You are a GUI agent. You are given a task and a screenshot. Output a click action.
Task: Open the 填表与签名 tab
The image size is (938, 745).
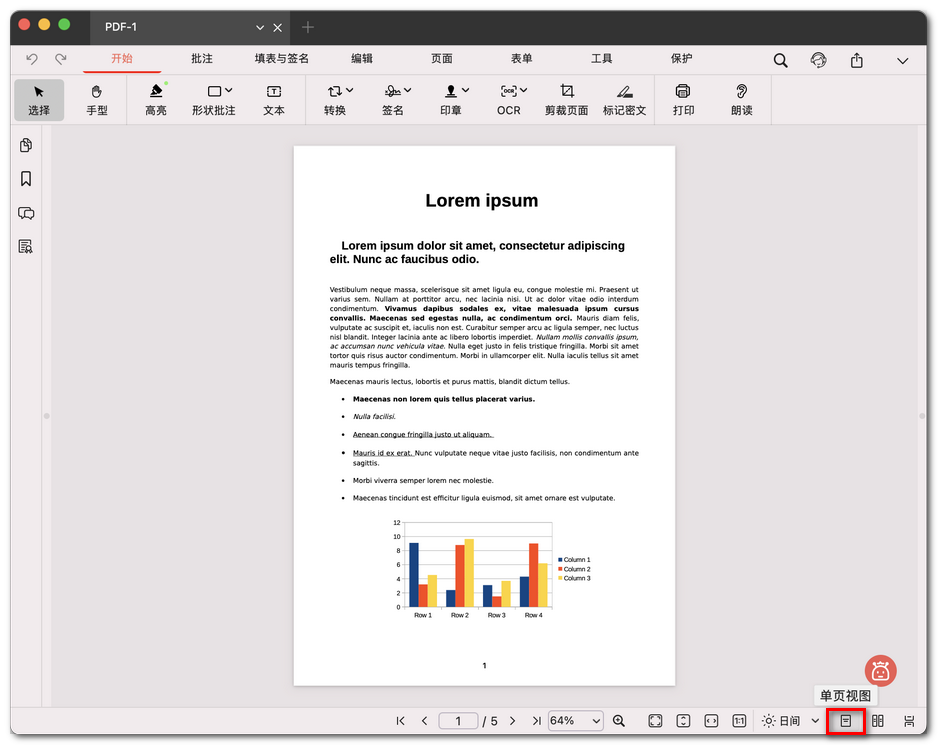coord(281,59)
